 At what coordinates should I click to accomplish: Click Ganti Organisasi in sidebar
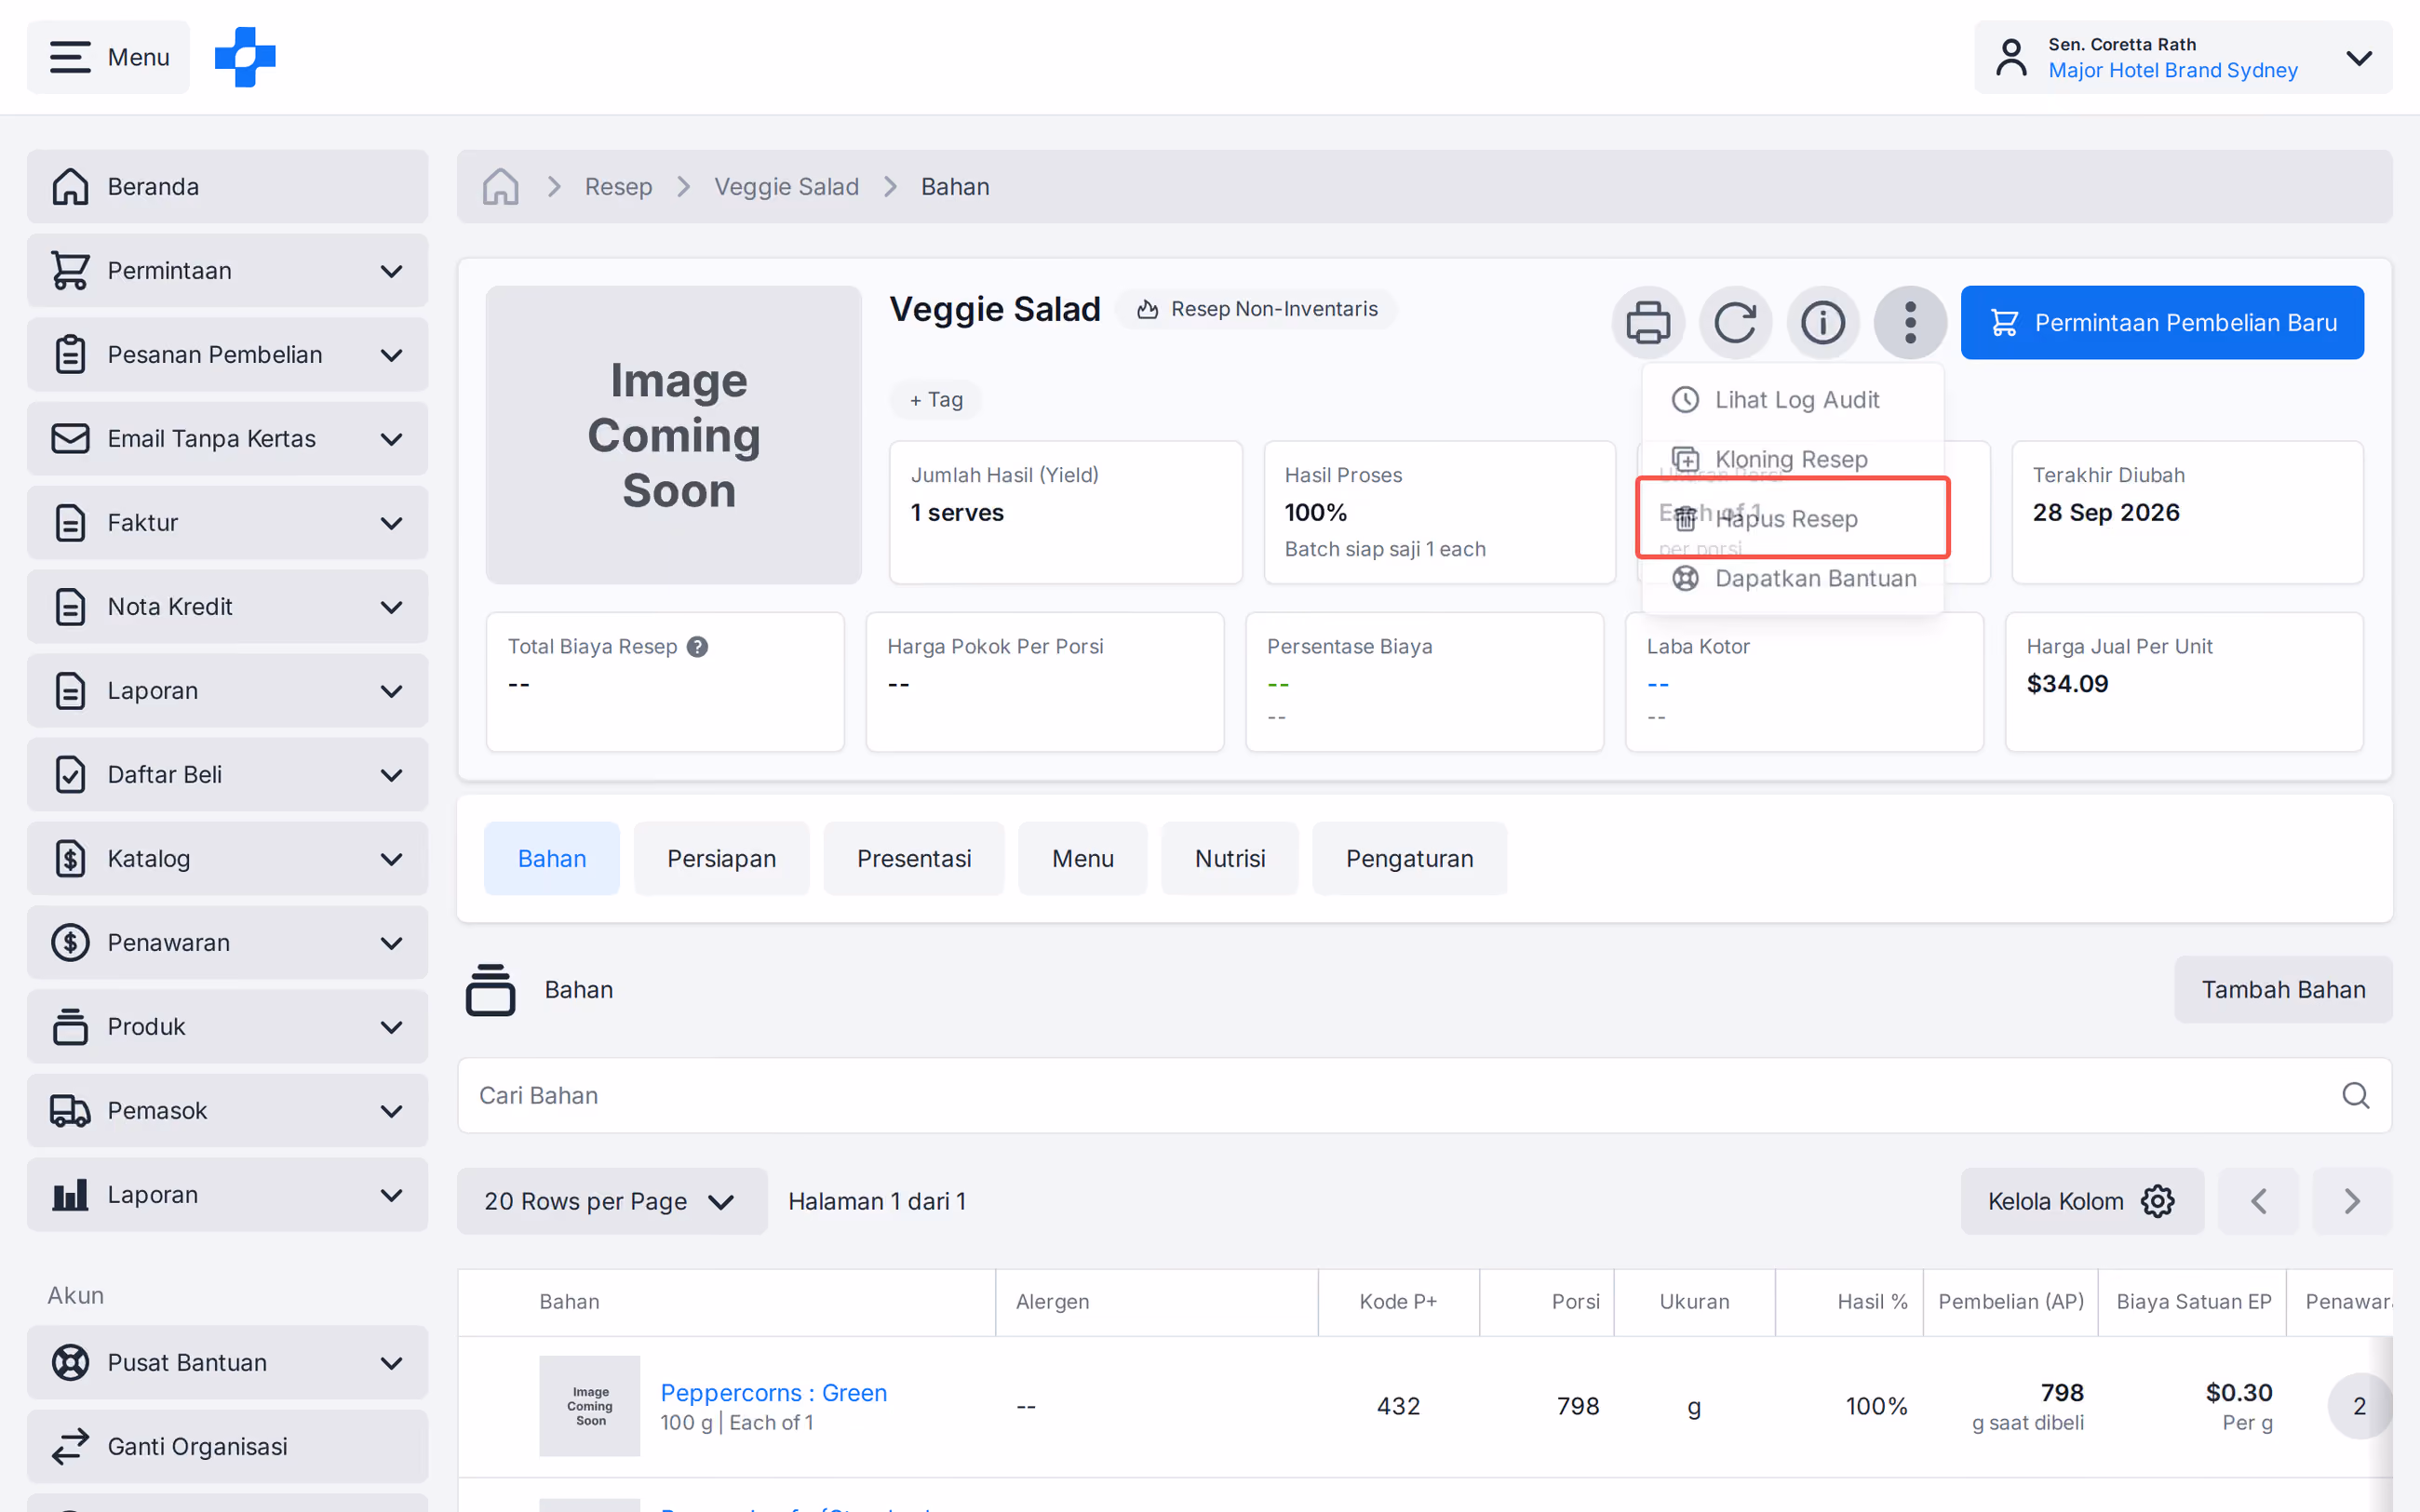point(228,1446)
